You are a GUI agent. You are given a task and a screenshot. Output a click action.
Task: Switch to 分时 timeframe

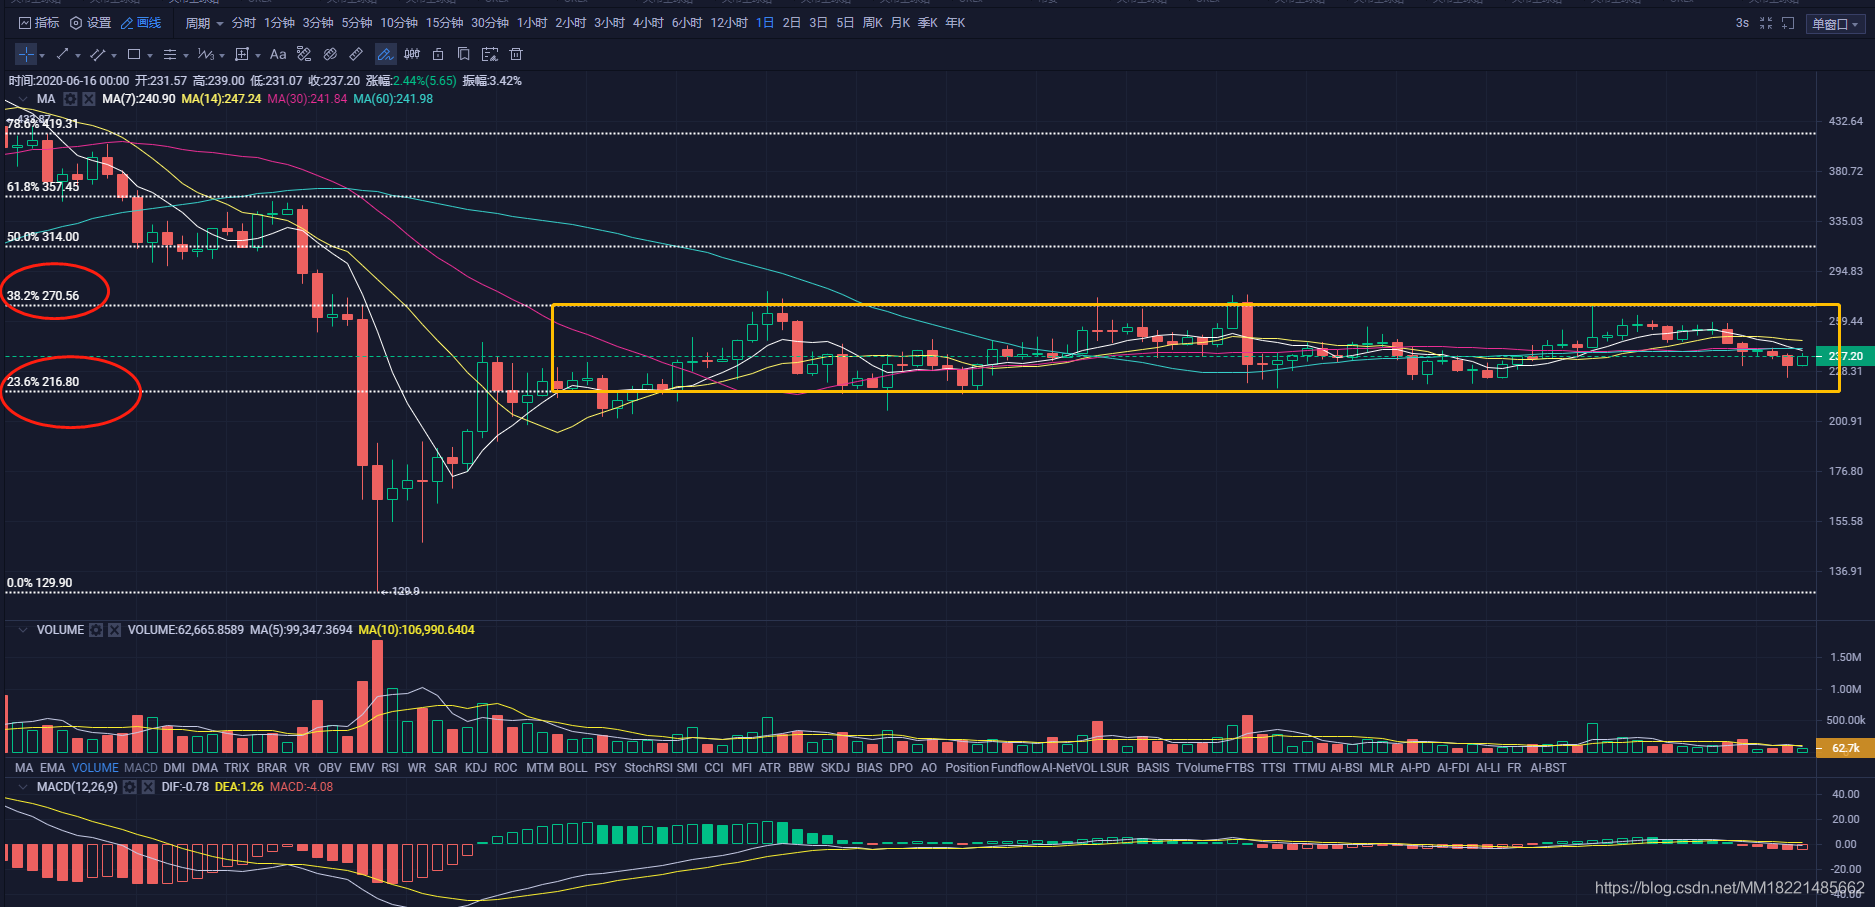pyautogui.click(x=243, y=22)
